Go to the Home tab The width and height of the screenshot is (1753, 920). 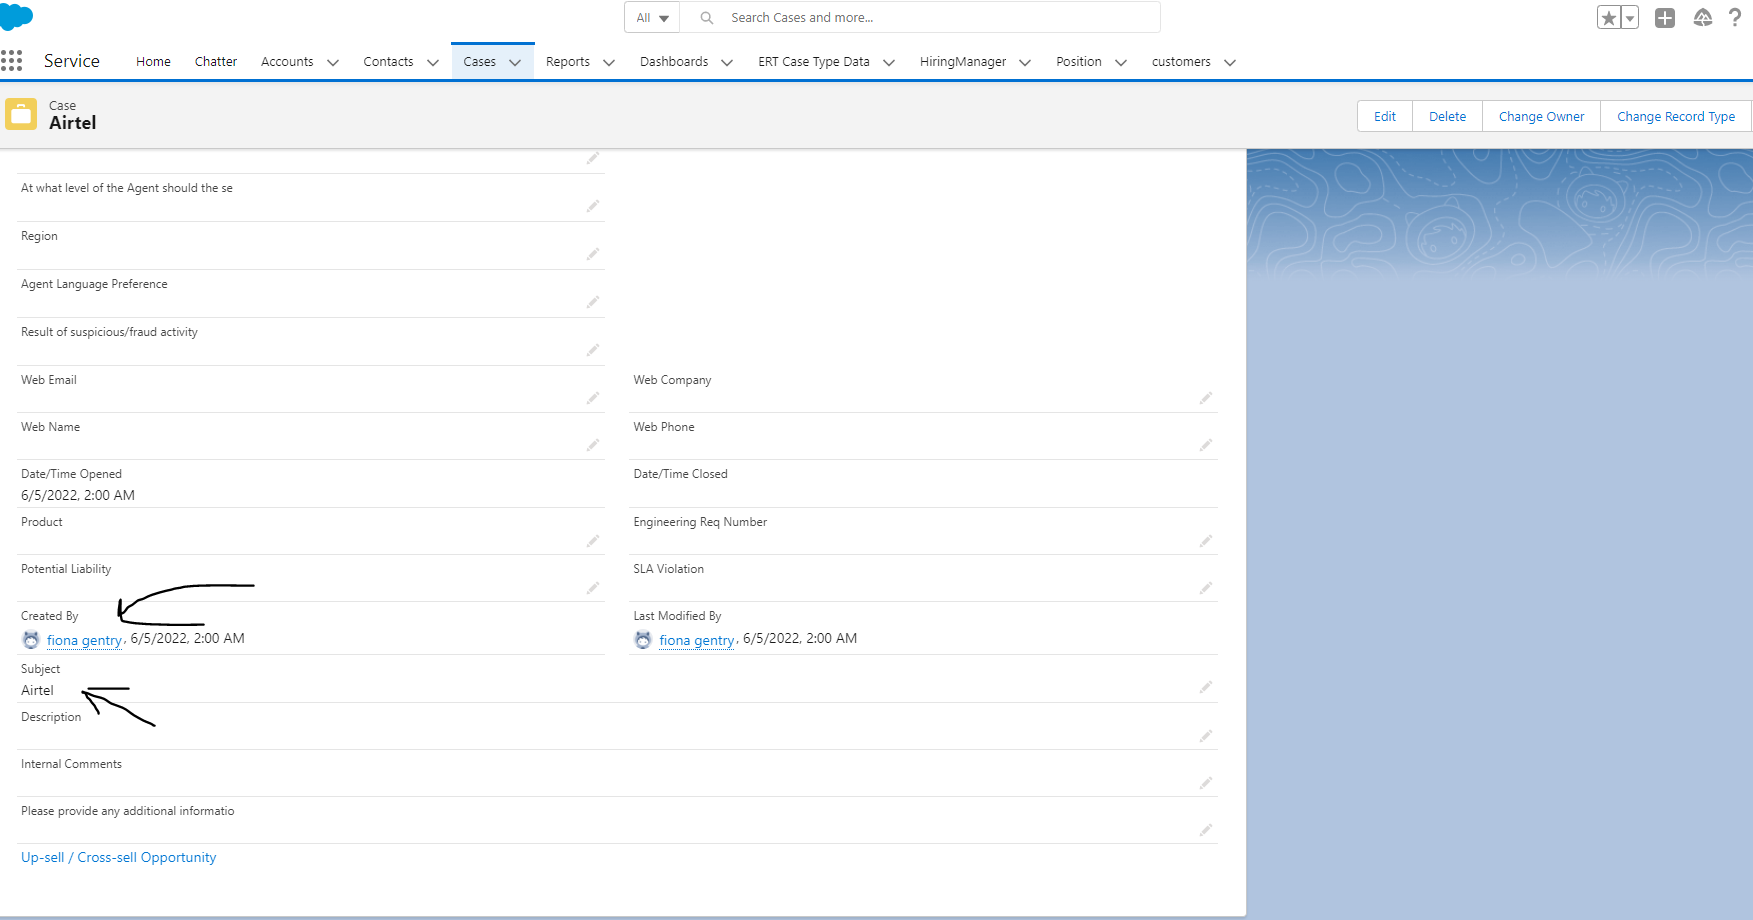point(153,62)
